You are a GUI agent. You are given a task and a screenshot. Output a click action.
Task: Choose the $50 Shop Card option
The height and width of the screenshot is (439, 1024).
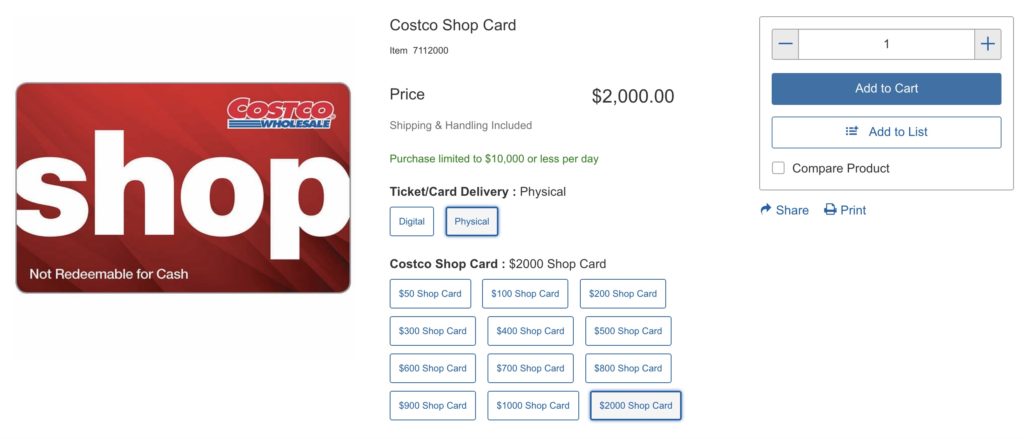pyautogui.click(x=432, y=294)
